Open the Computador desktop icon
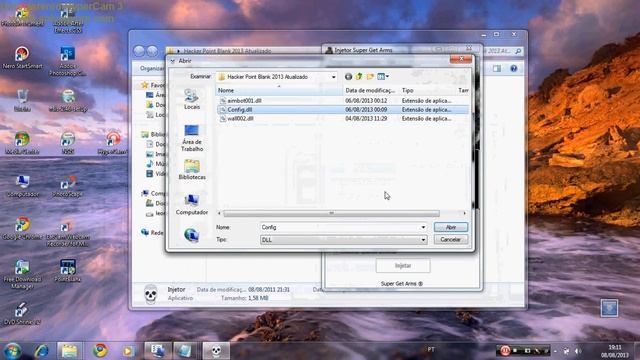The width and height of the screenshot is (640, 360). (x=22, y=186)
